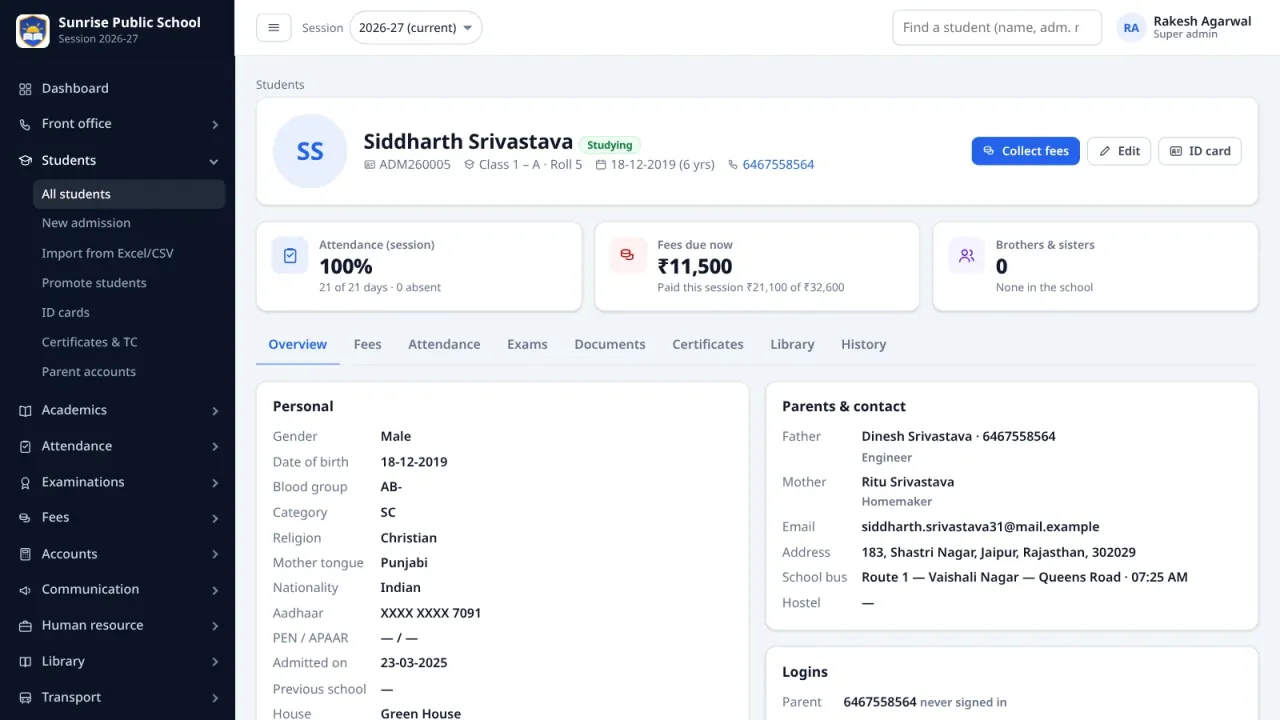Open the History tab
The image size is (1280, 720).
[863, 344]
